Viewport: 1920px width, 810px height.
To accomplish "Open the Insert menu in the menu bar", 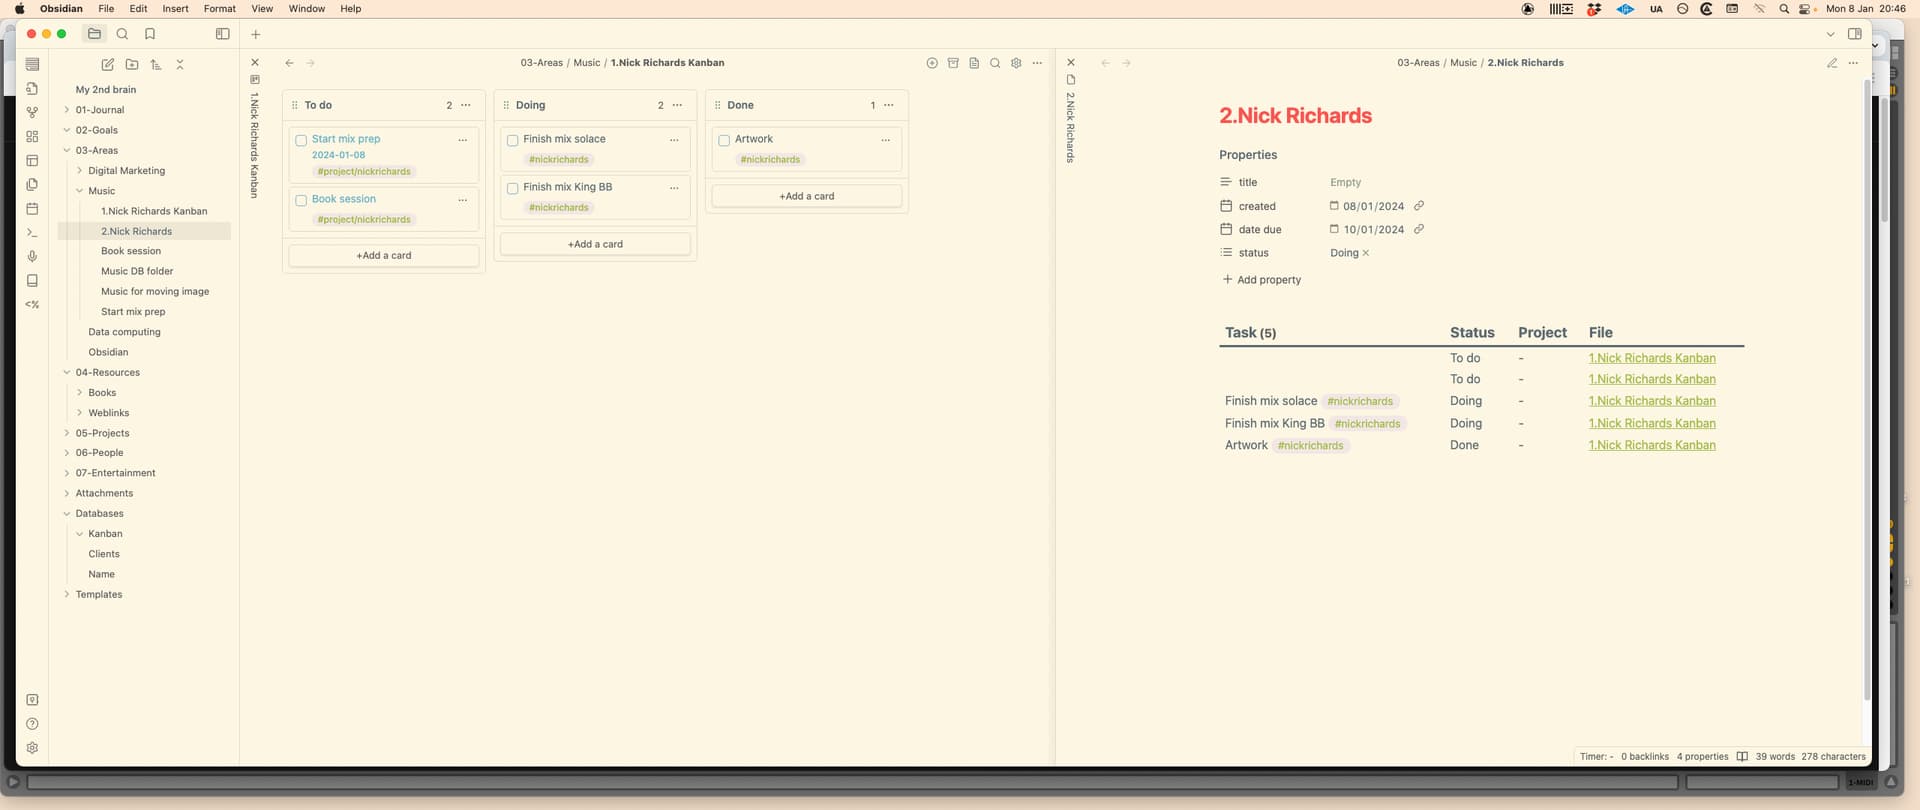I will click(x=175, y=9).
